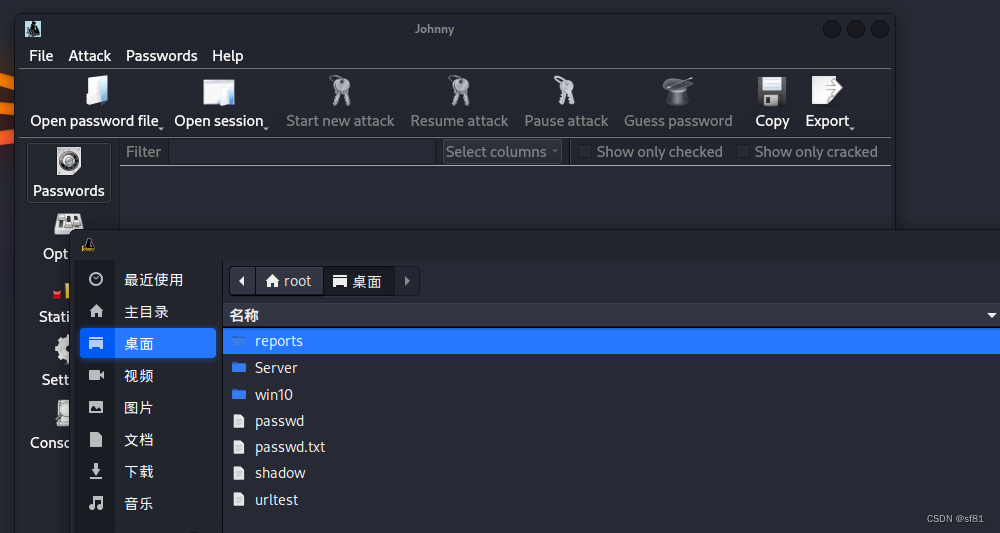The width and height of the screenshot is (1000, 533).
Task: Select 桌面 in the places sidebar
Action: (x=148, y=343)
